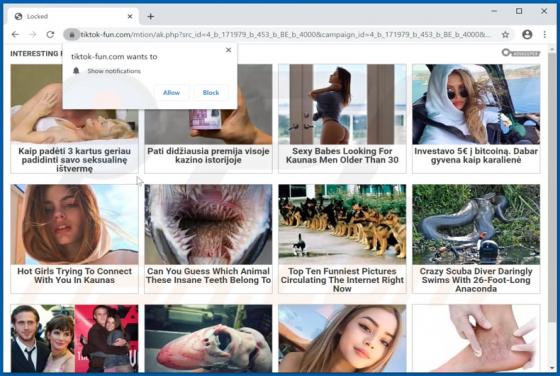Open 'Sexy Babes Looking For Kaunas Men' link

point(342,155)
